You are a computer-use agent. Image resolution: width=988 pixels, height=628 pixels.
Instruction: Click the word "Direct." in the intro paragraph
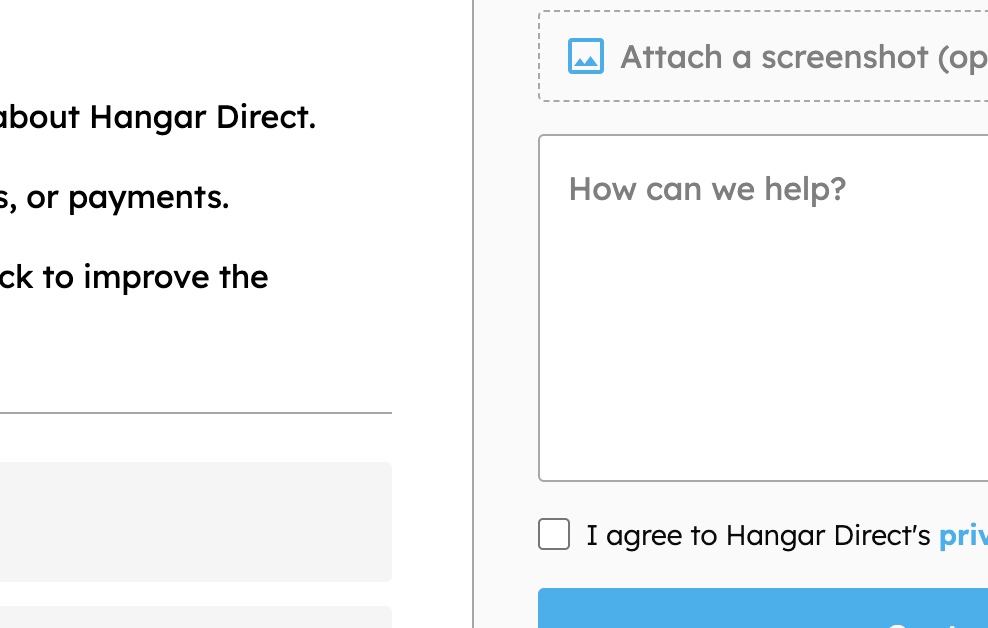click(266, 117)
